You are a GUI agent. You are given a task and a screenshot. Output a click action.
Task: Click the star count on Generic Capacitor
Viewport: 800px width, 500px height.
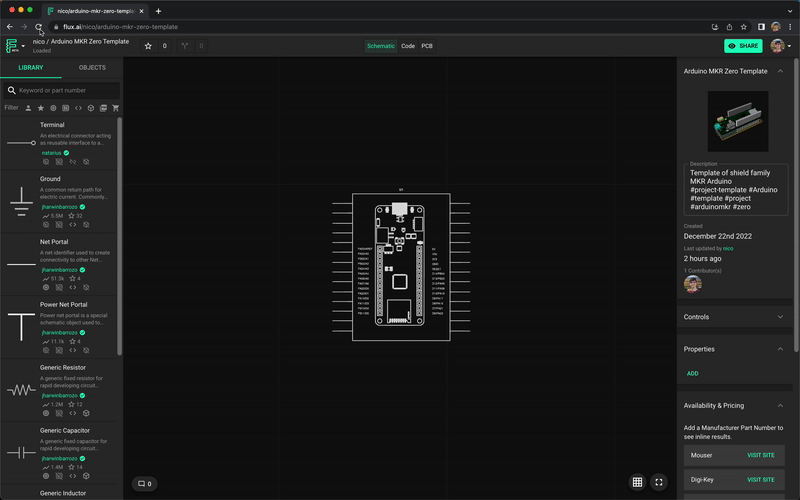pyautogui.click(x=76, y=467)
